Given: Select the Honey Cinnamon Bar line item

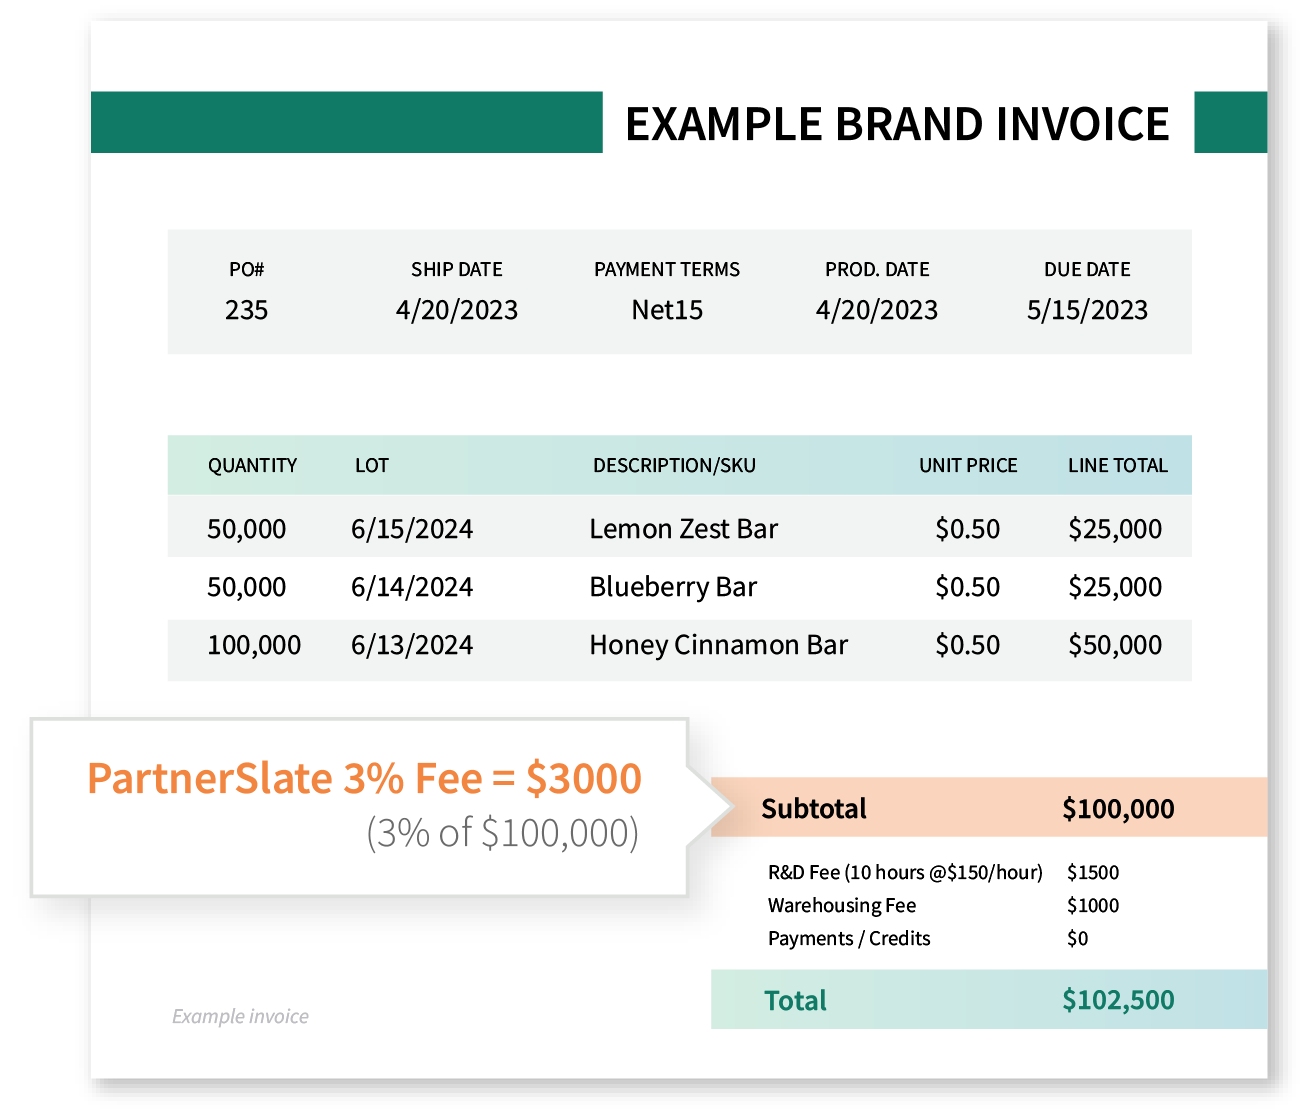Looking at the screenshot, I should (718, 645).
